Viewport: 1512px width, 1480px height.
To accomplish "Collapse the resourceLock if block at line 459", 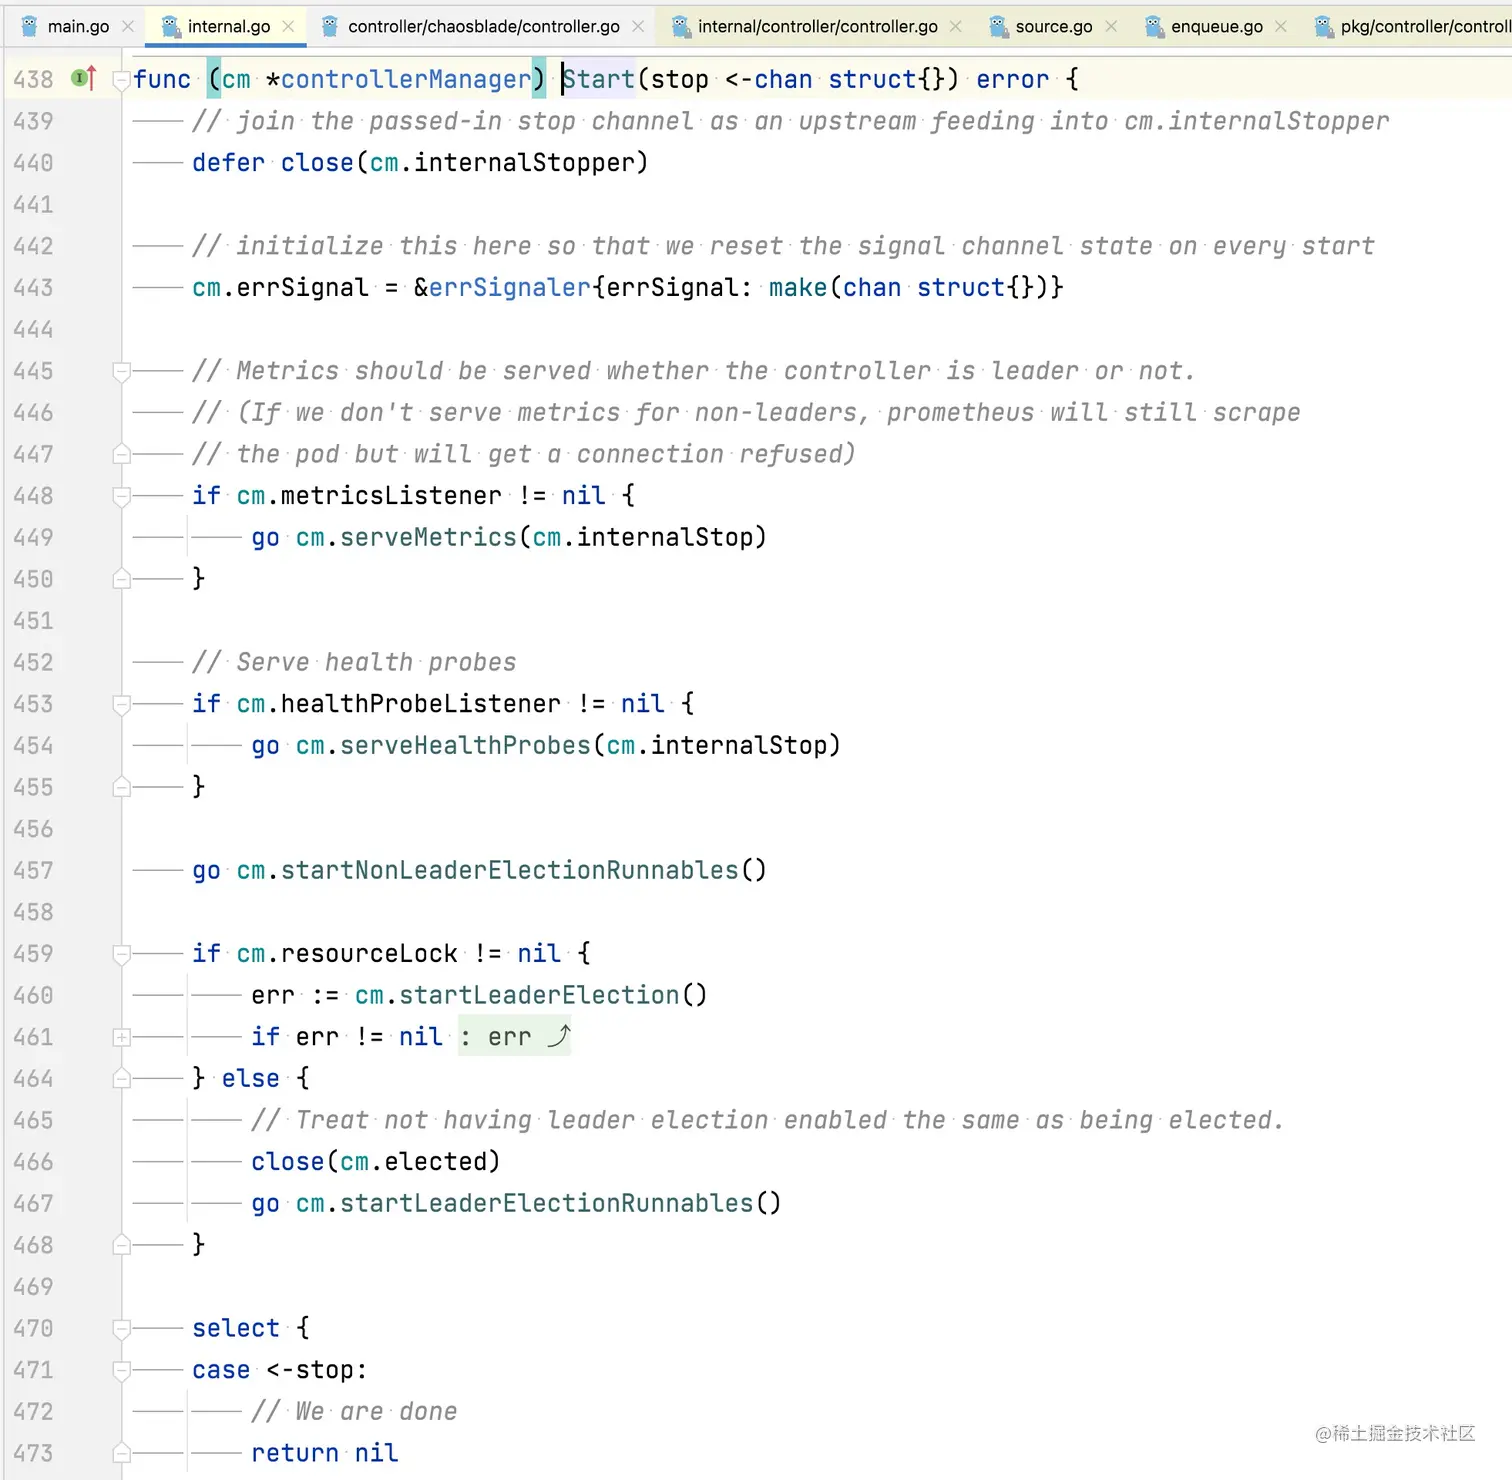I will click(121, 955).
